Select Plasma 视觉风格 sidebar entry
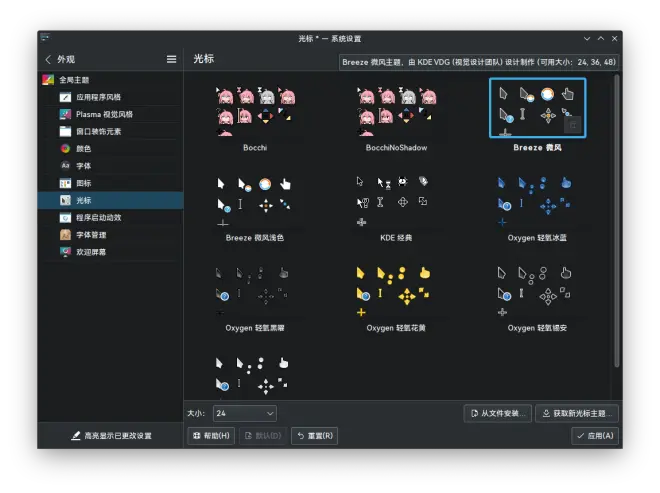The image size is (660, 493). click(x=104, y=114)
